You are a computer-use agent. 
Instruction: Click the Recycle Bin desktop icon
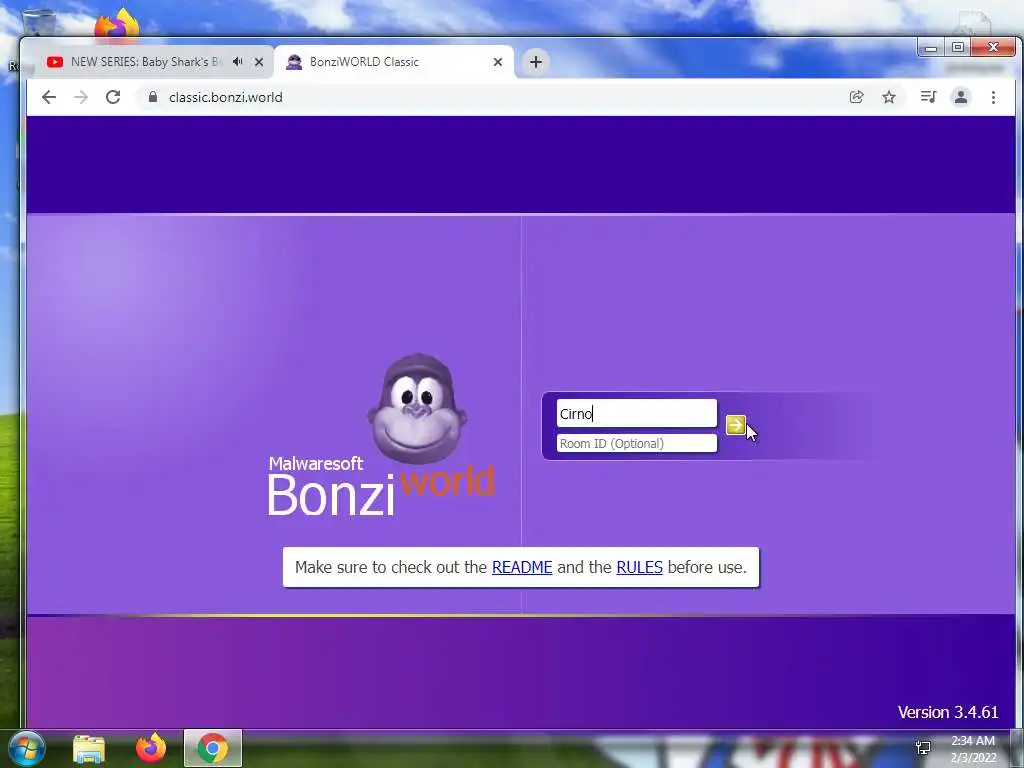[x=39, y=23]
